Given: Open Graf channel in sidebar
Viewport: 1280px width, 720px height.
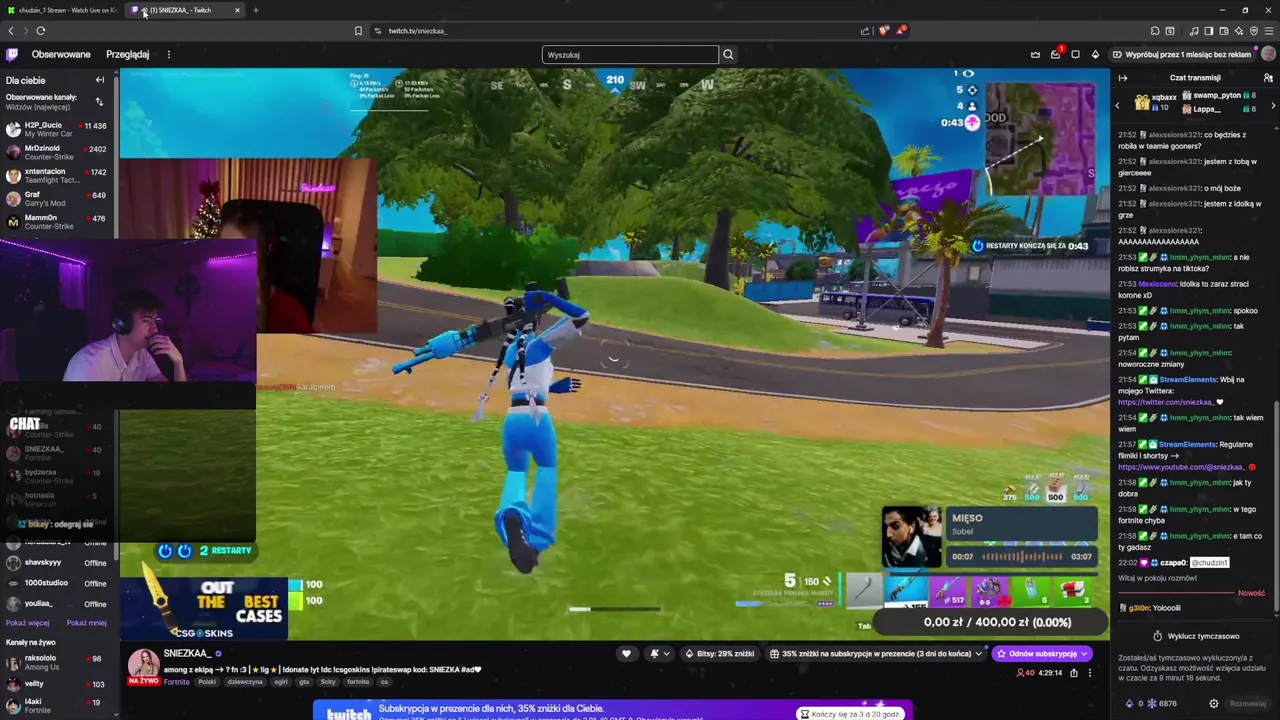Looking at the screenshot, I should [x=57, y=198].
